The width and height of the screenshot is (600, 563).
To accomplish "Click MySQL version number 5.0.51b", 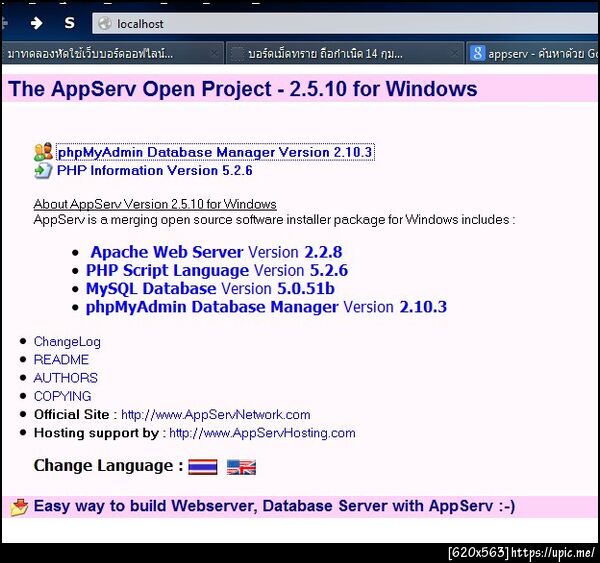I will [x=306, y=289].
